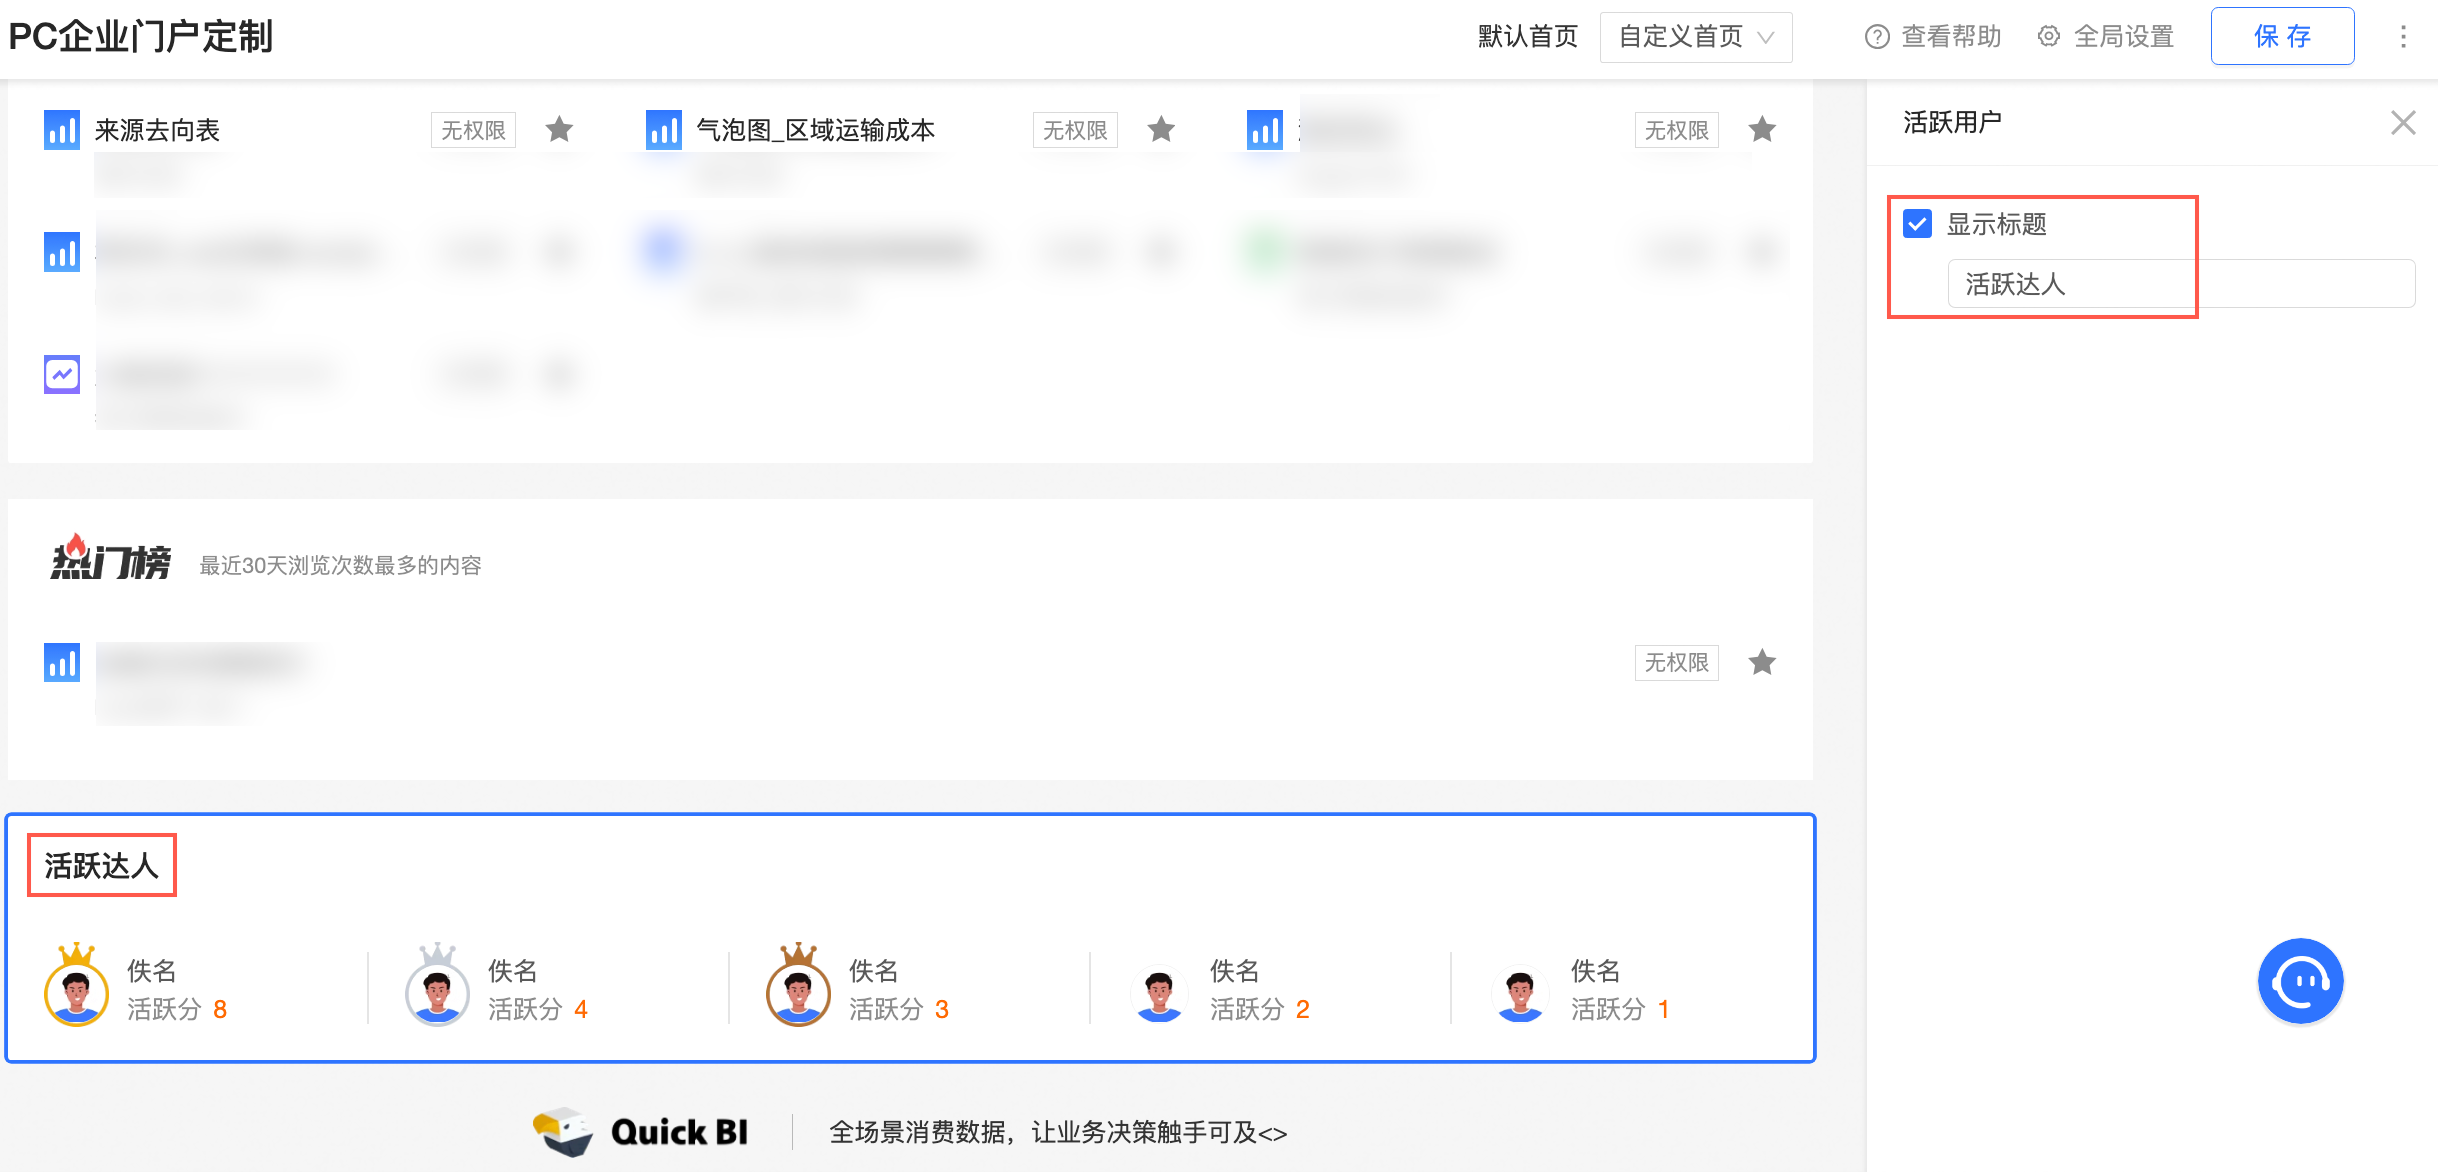Click the 活跃达人 title input field
Image resolution: width=2438 pixels, height=1172 pixels.
pyautogui.click(x=2180, y=284)
